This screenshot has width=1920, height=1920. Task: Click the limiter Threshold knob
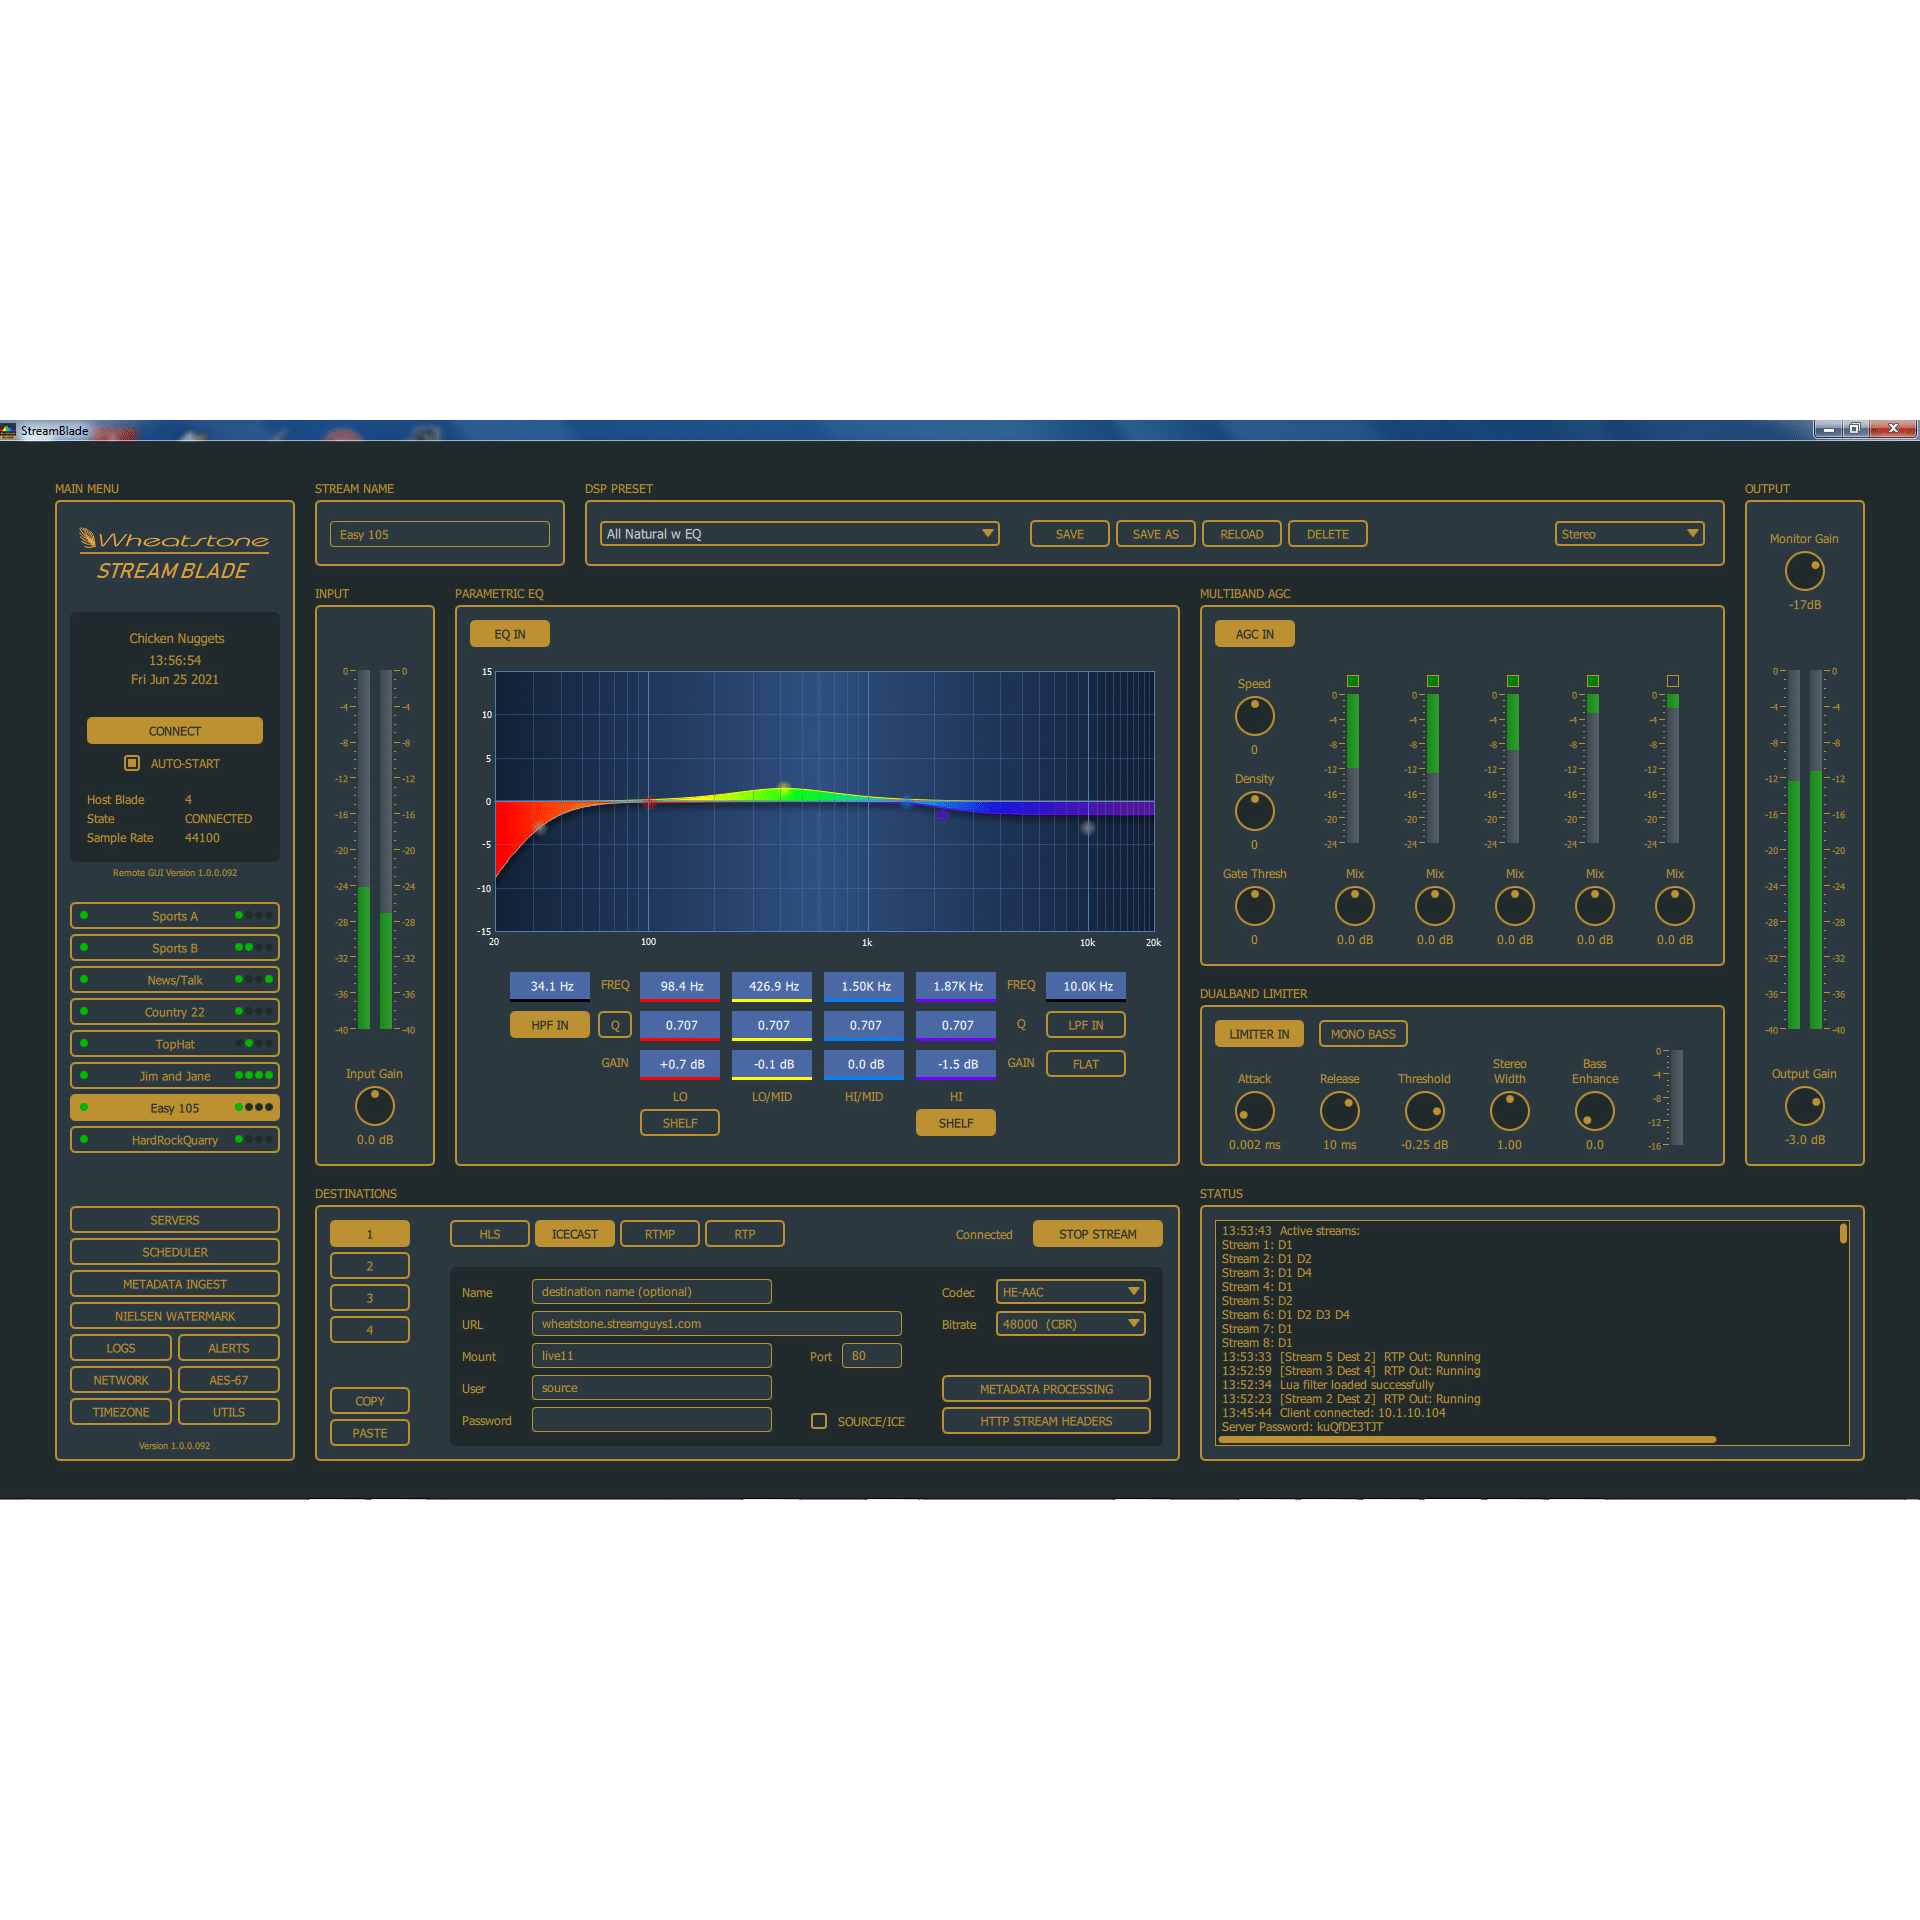pos(1424,1111)
